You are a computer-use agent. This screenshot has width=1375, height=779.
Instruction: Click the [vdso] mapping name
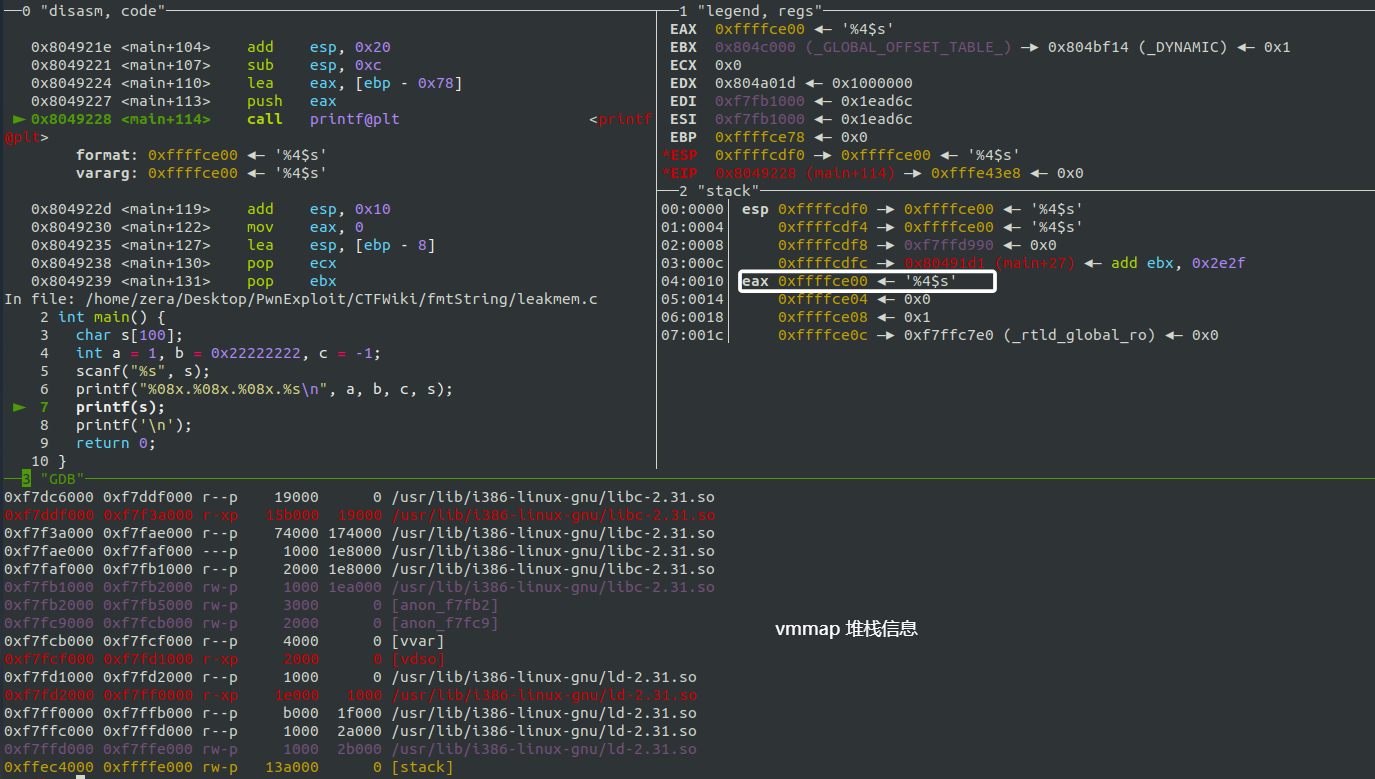419,659
